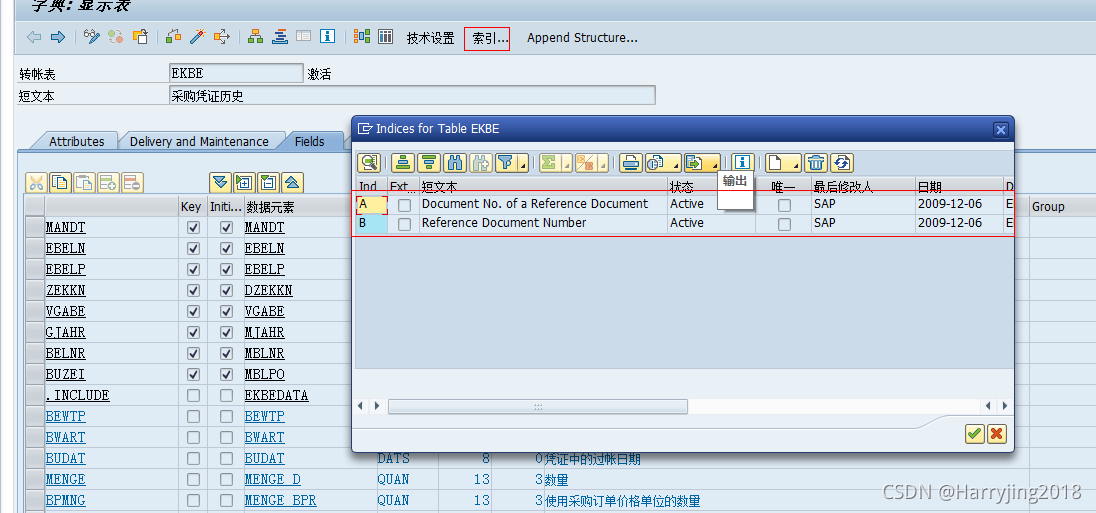Toggle Display/Change glasses-pencil icon
Screen dimensions: 1096x513
click(92, 37)
